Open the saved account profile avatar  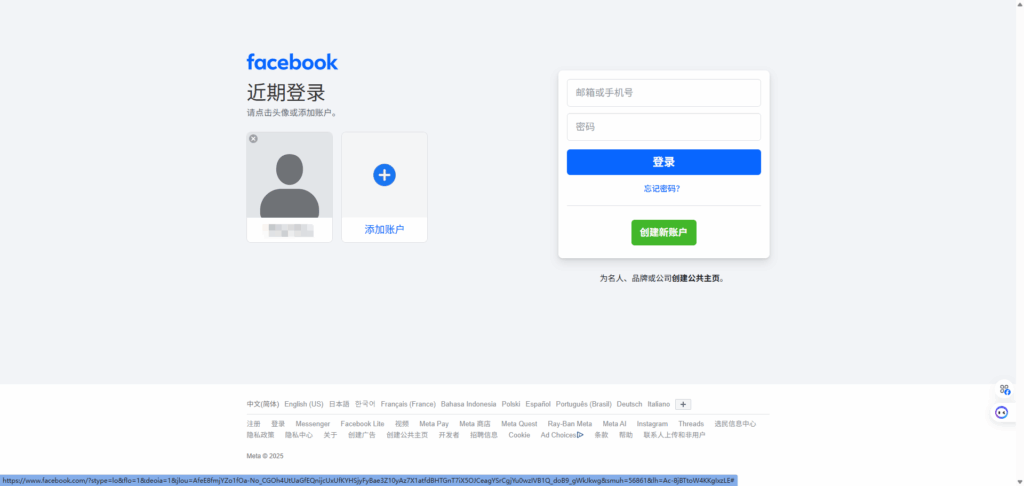tap(289, 175)
